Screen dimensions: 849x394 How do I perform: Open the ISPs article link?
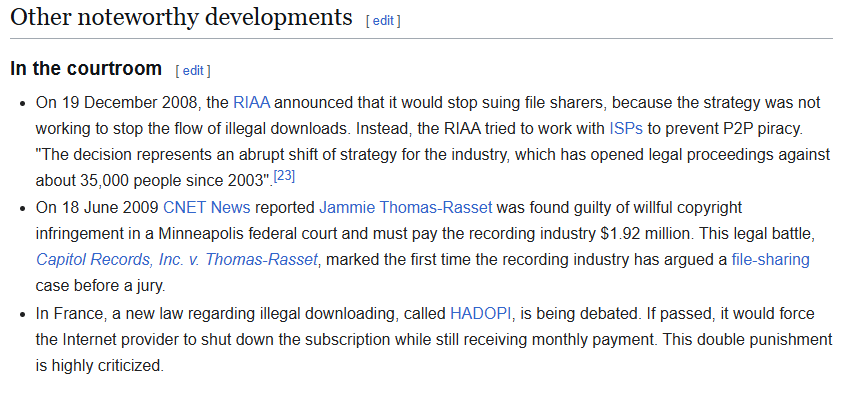[626, 129]
